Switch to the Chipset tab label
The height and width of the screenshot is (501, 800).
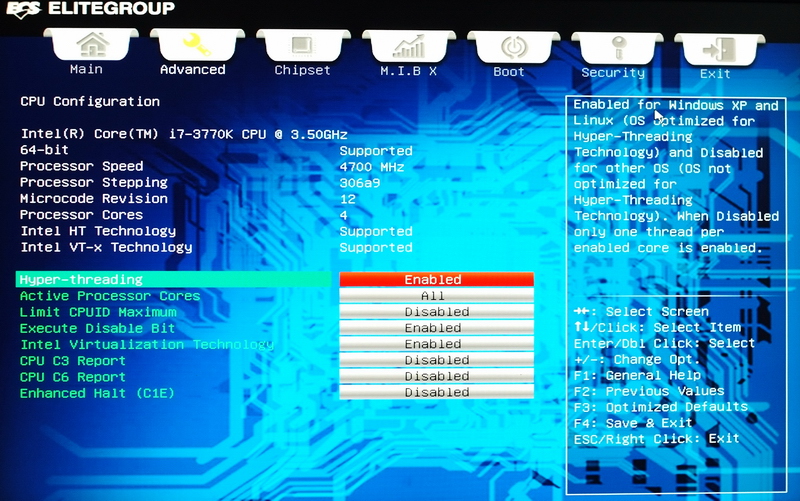click(x=302, y=70)
